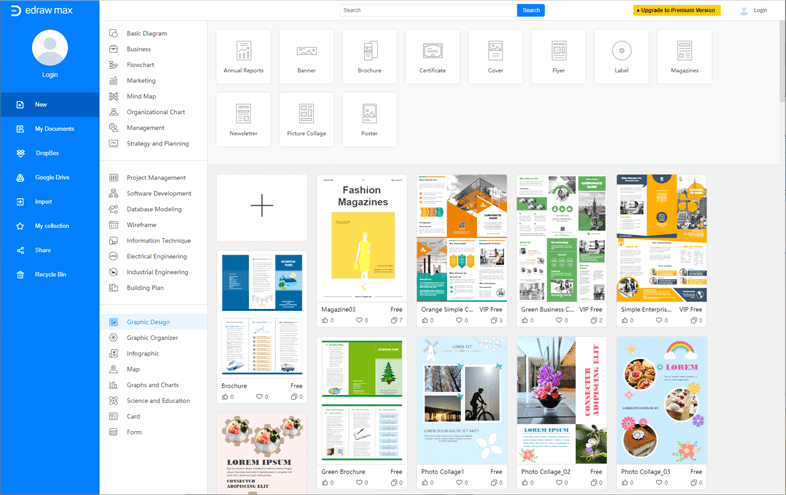This screenshot has width=786, height=495.
Task: Create a blank drawing with plus tile
Action: click(x=262, y=206)
